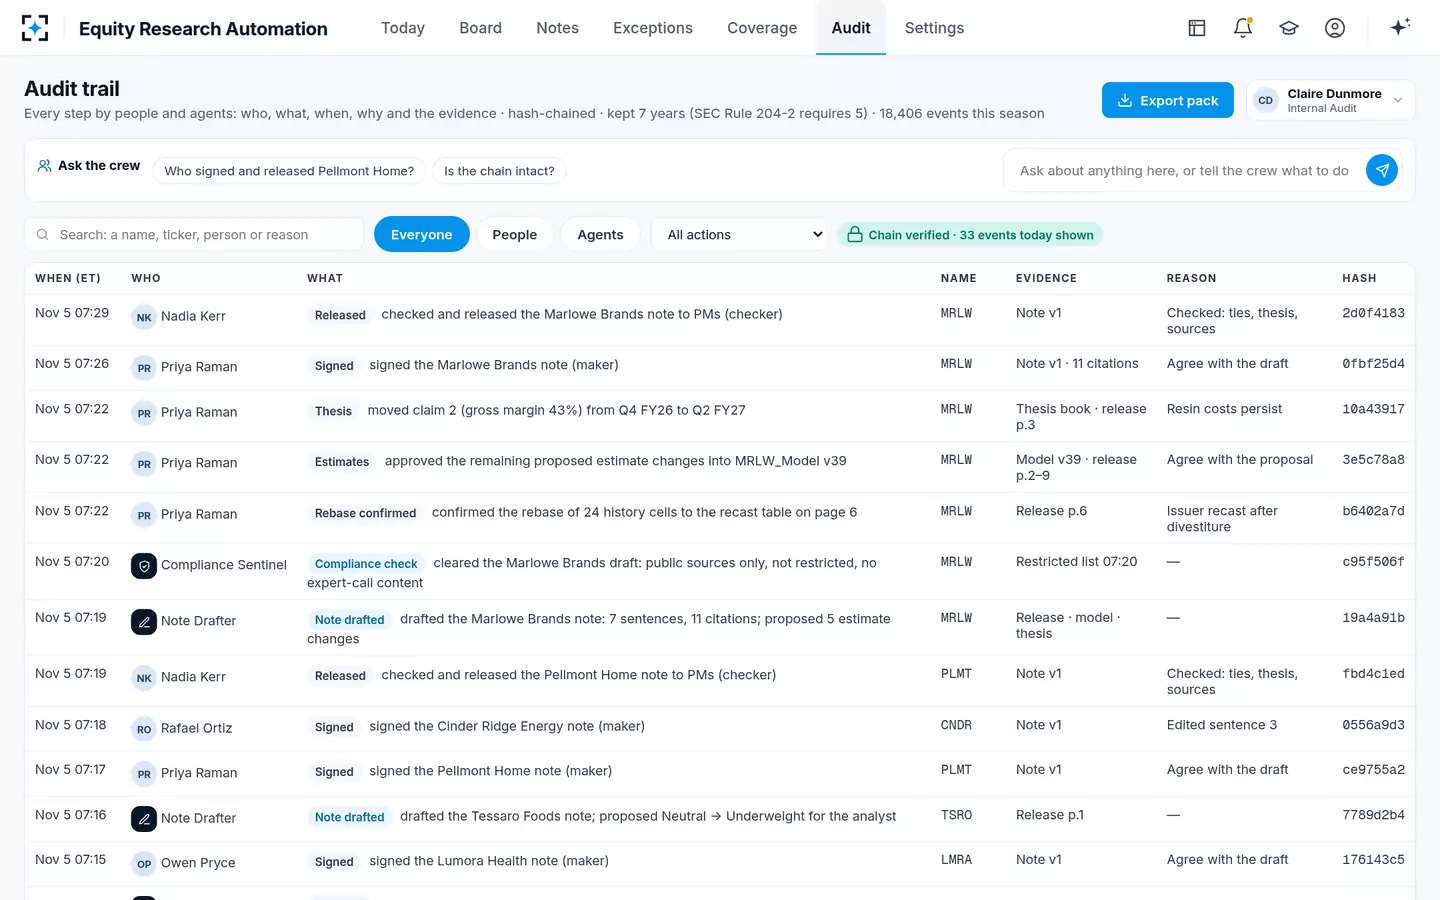Open the All actions dropdown
This screenshot has width=1440, height=900.
[741, 234]
